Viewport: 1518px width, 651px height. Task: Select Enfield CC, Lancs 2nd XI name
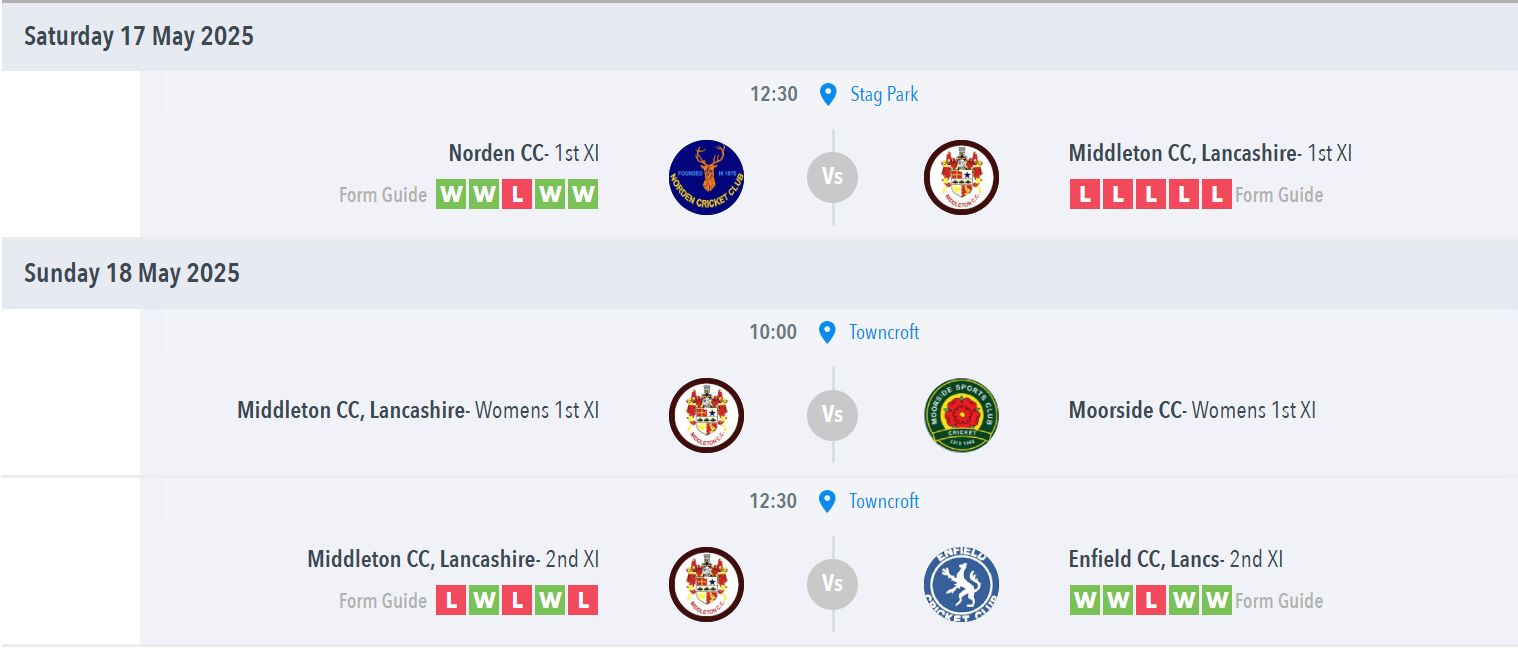1176,559
